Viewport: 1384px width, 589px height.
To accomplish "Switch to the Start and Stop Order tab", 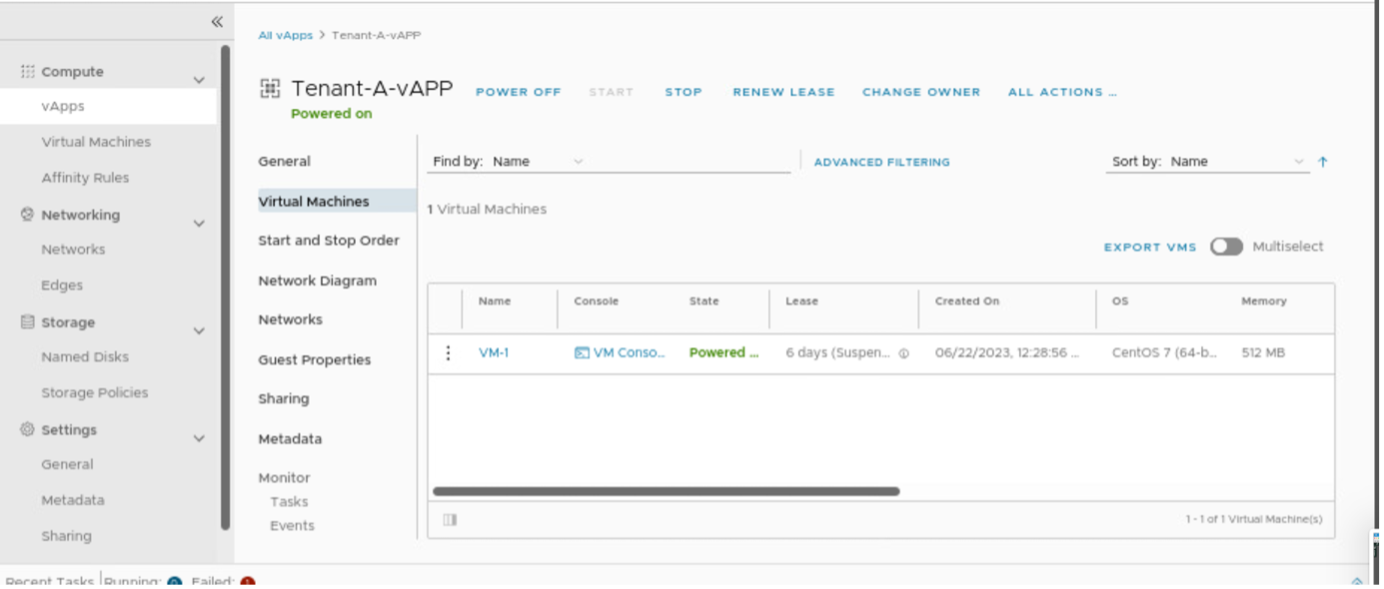I will point(329,240).
